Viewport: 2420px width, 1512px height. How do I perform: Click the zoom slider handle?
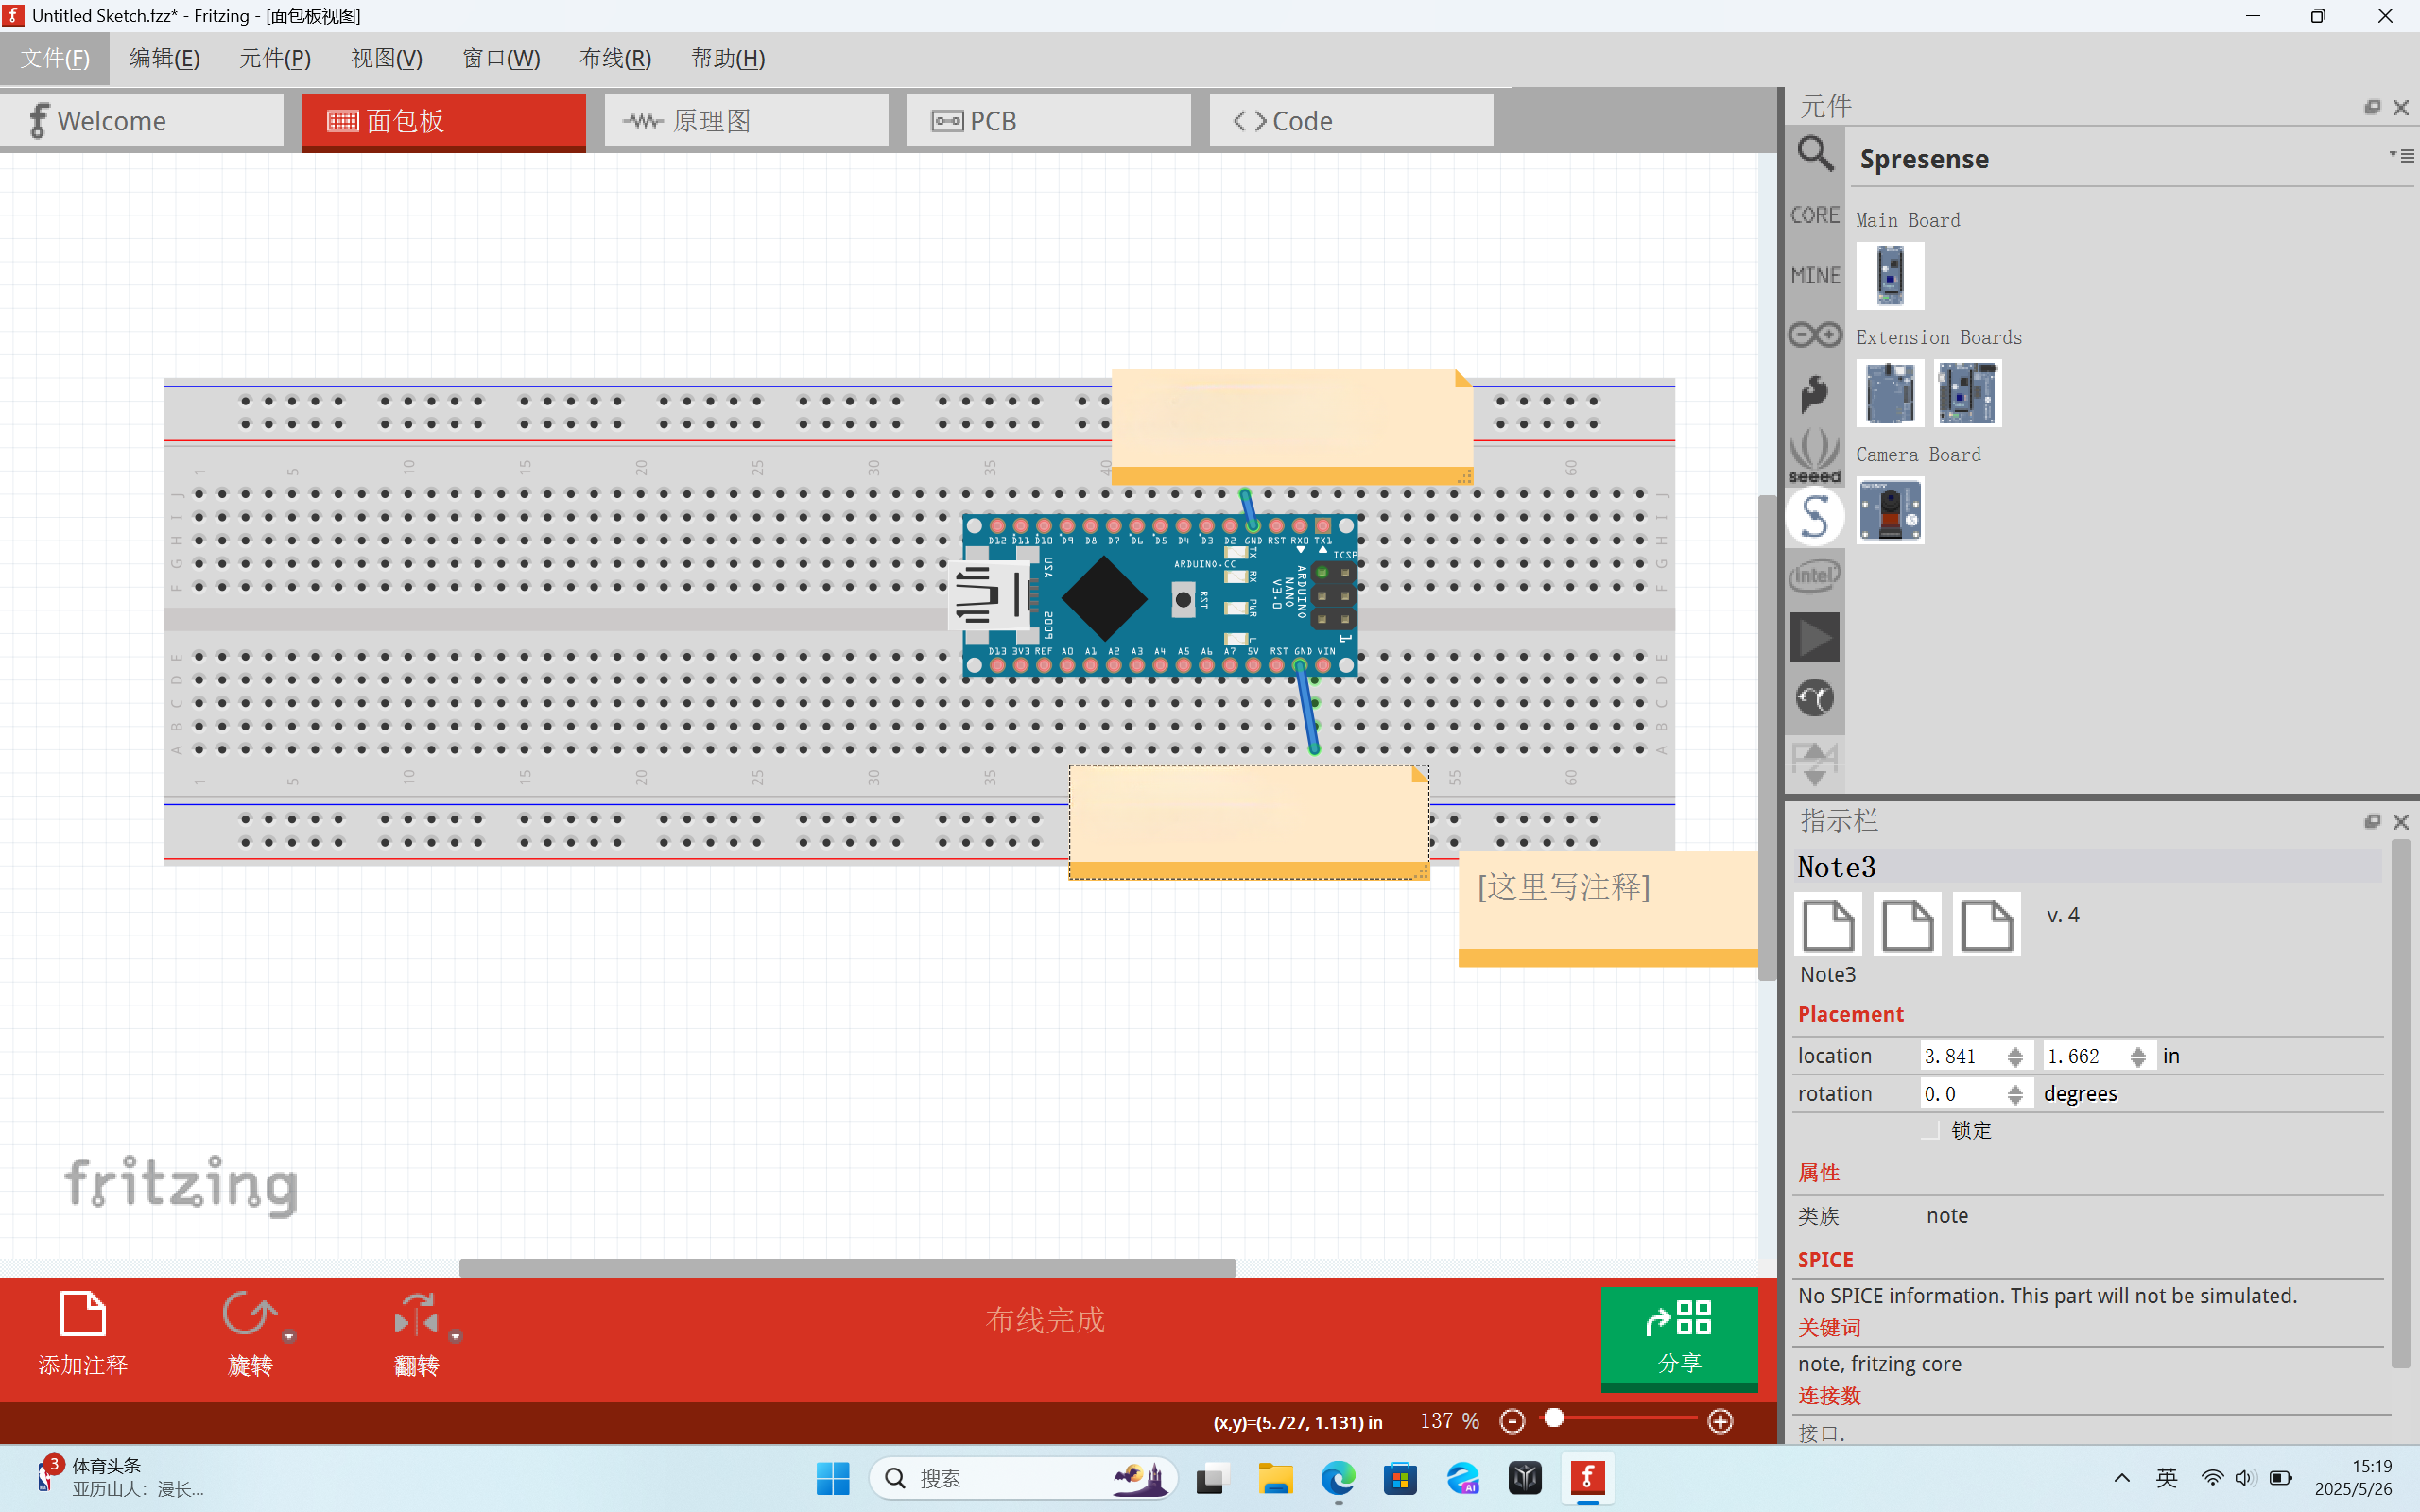tap(1554, 1419)
